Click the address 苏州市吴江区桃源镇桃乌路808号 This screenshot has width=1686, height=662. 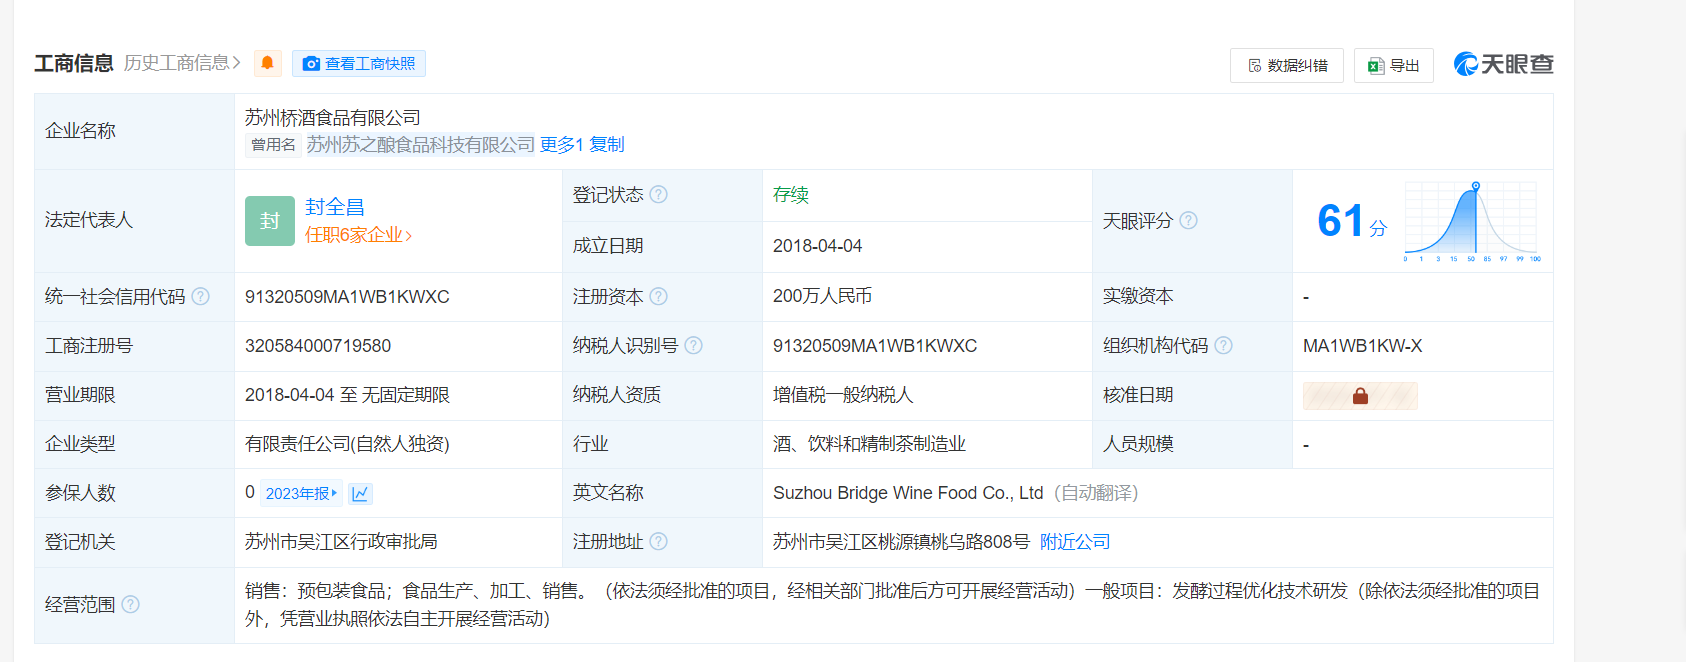[x=901, y=542]
